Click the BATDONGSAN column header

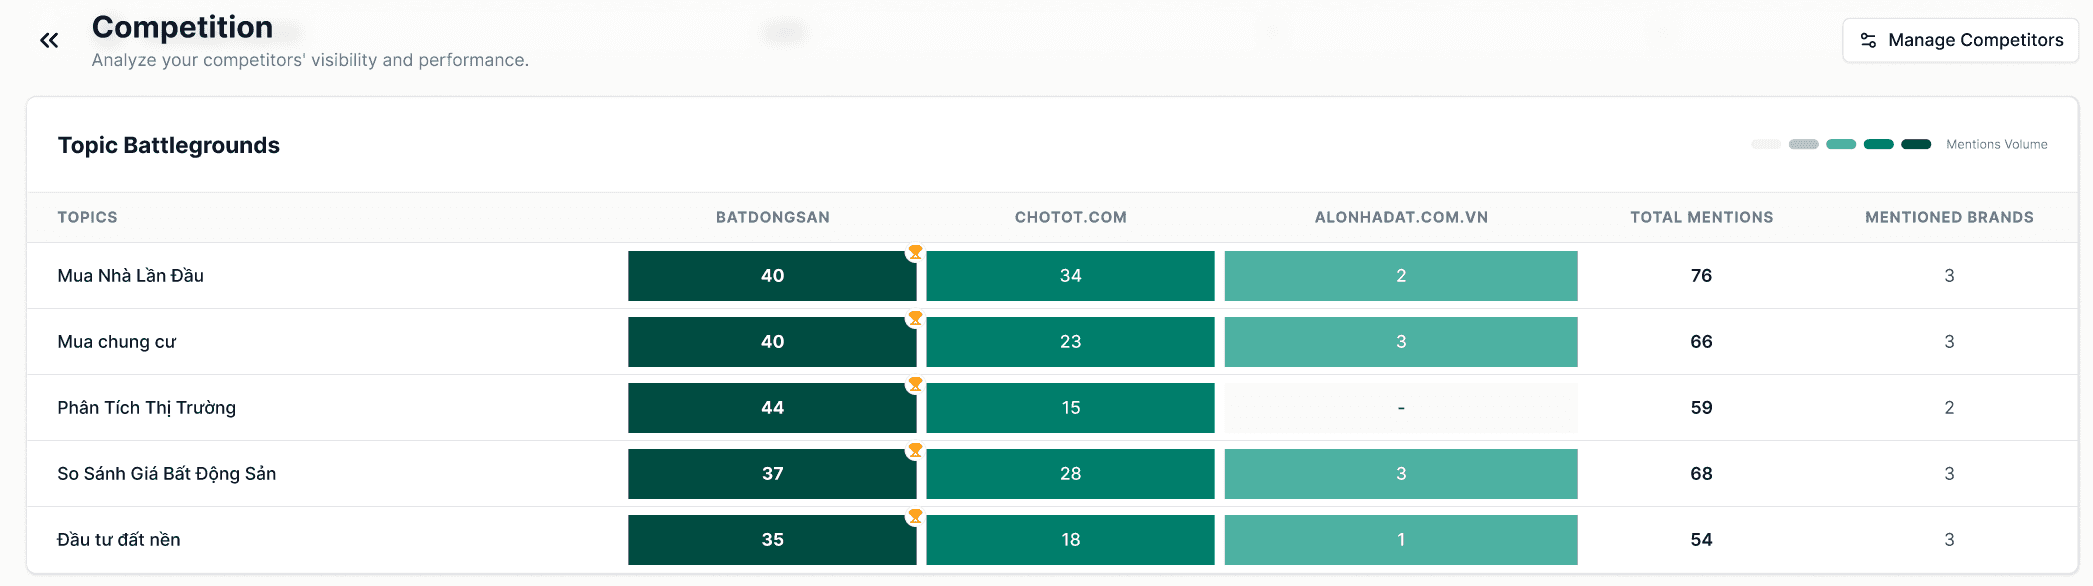coord(772,217)
